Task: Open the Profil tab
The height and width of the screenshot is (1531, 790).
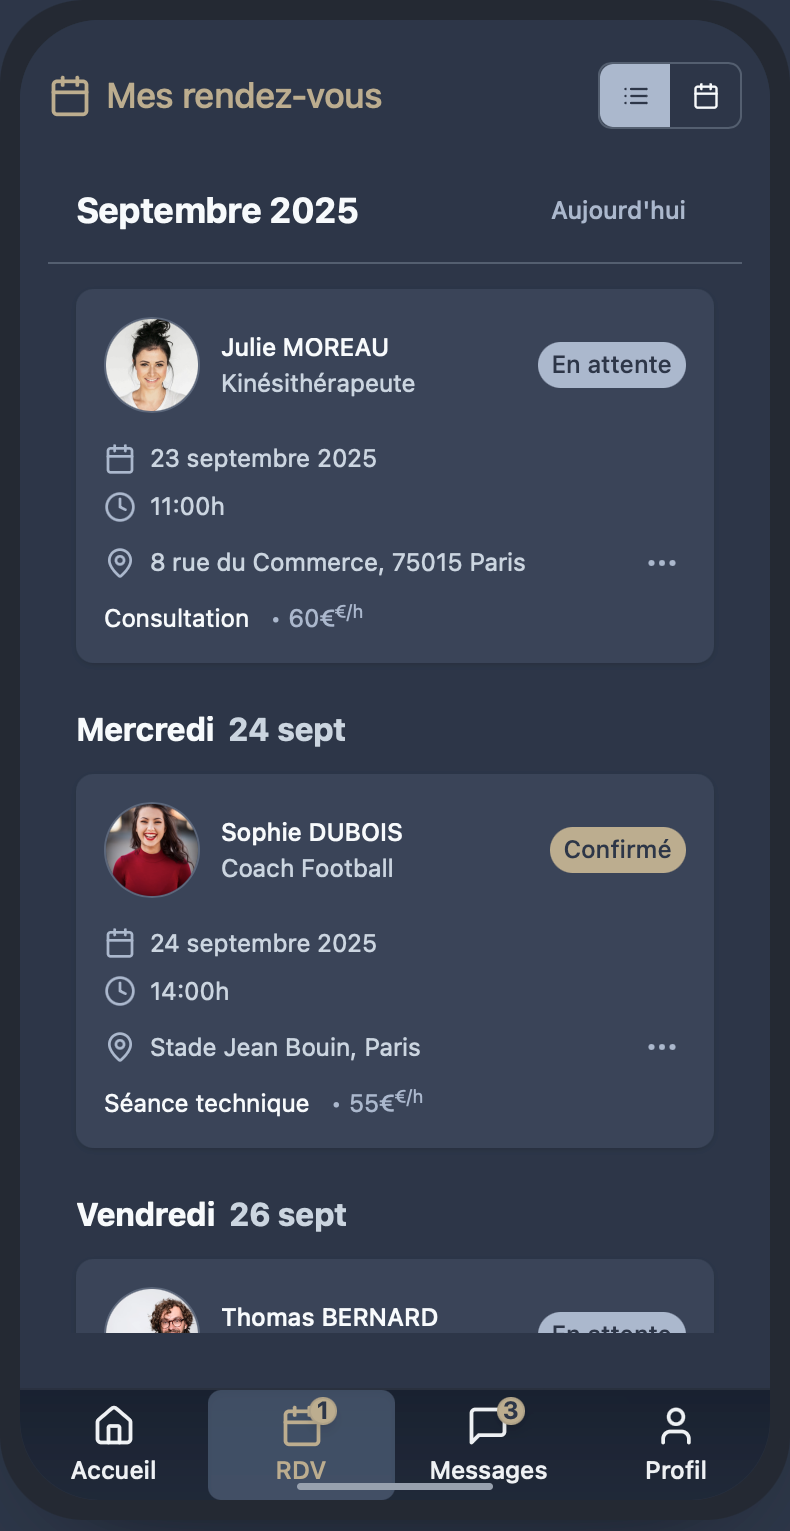Action: click(x=676, y=1444)
